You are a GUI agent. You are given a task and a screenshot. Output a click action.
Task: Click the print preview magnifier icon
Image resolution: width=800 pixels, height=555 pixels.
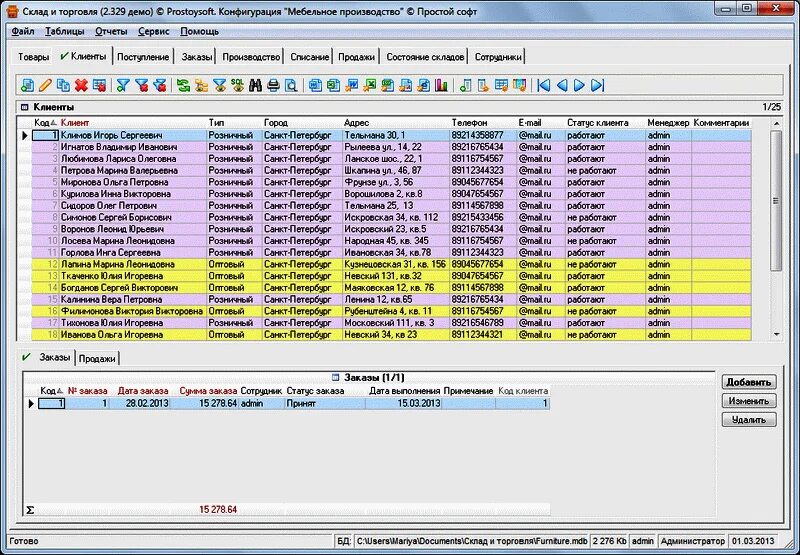[291, 85]
